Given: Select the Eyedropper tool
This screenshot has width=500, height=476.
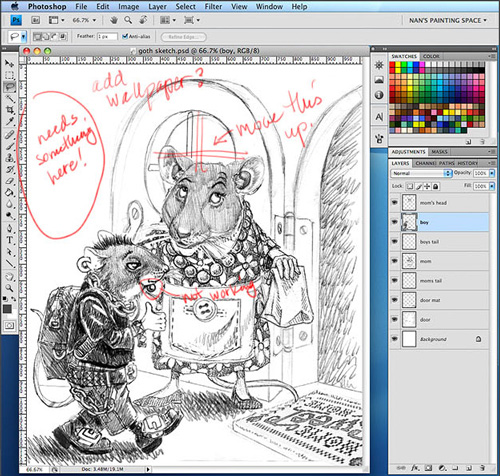Looking at the screenshot, I should 10,122.
